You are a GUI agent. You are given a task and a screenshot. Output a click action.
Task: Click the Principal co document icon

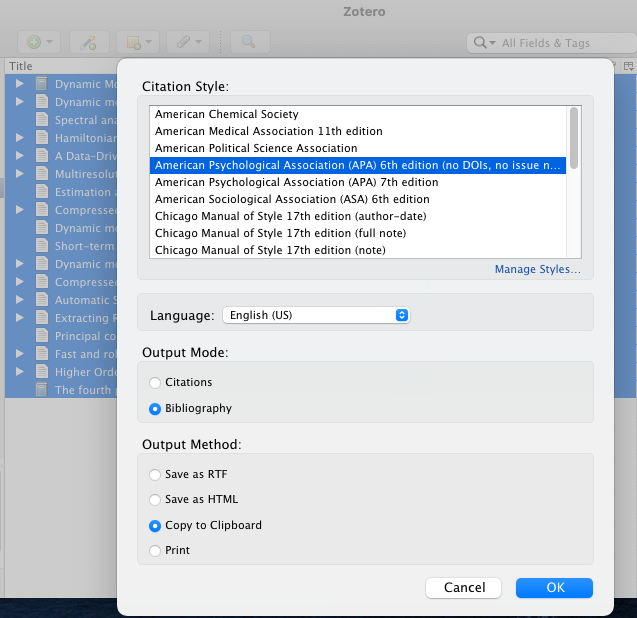(42, 336)
